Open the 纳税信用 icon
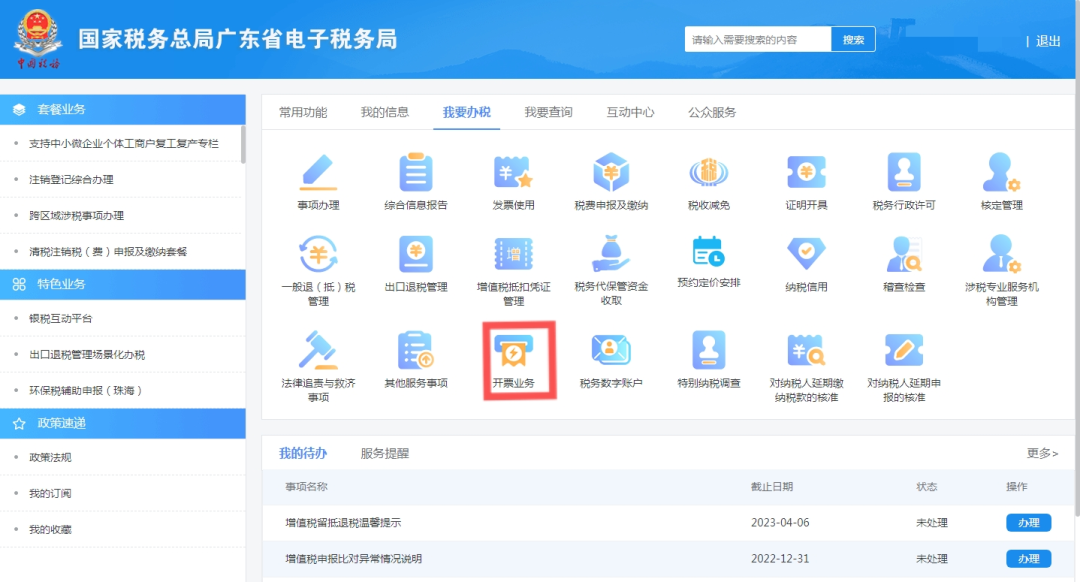 coord(807,254)
